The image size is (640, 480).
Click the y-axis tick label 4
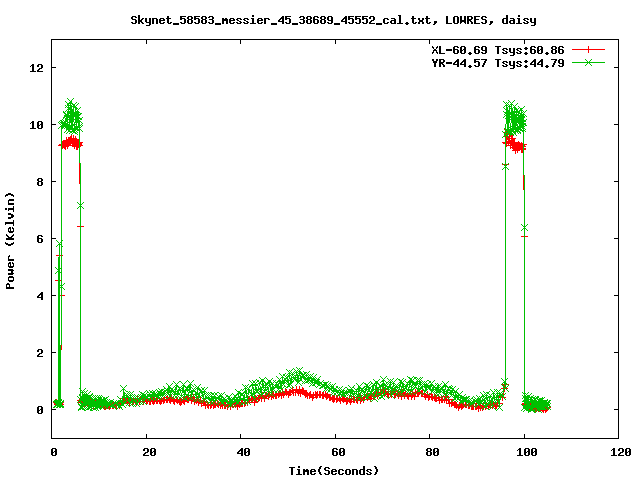40,296
